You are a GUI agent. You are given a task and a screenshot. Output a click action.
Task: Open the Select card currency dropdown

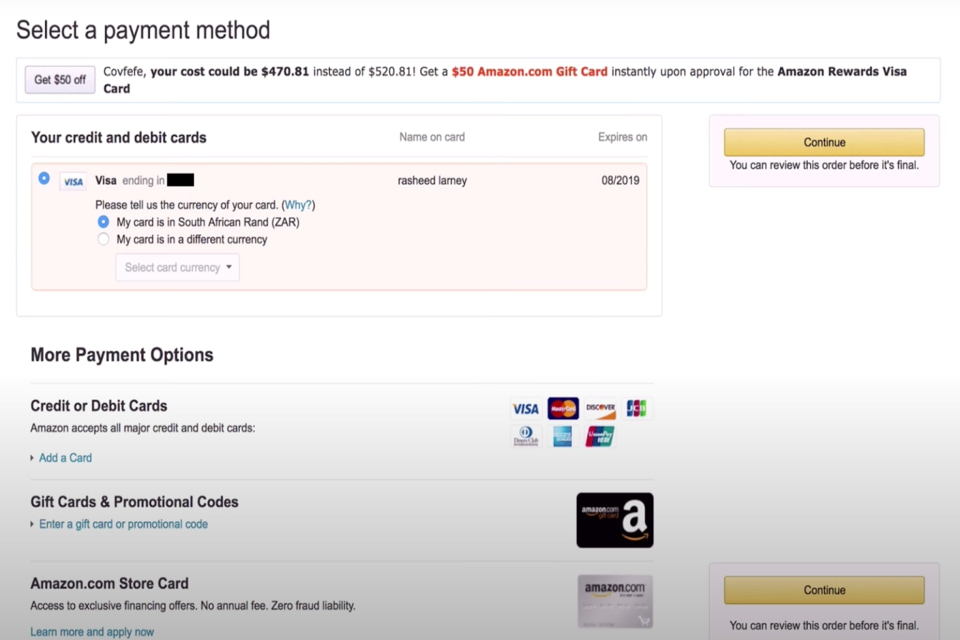[x=177, y=267]
